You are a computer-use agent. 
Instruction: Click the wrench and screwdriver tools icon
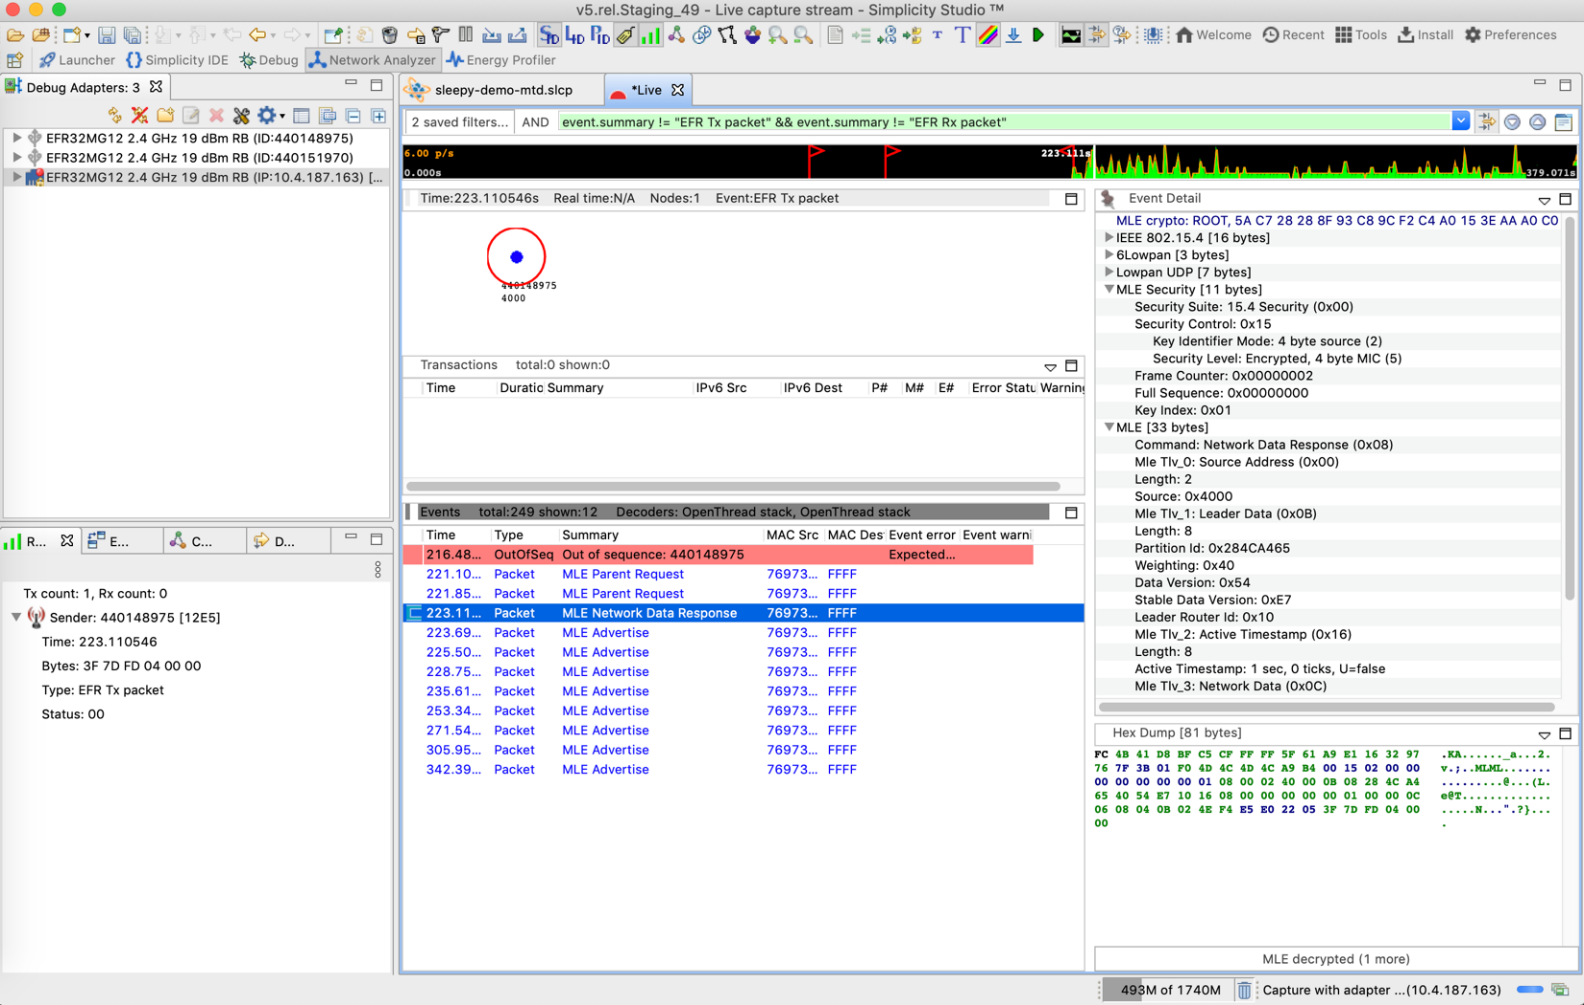click(241, 116)
